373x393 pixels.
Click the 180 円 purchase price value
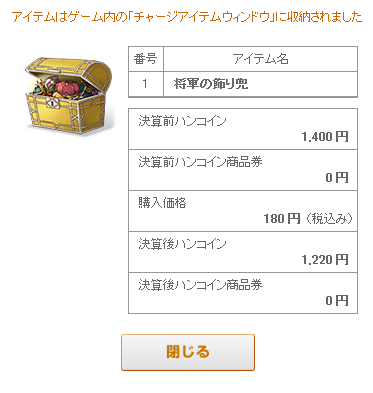click(x=282, y=219)
